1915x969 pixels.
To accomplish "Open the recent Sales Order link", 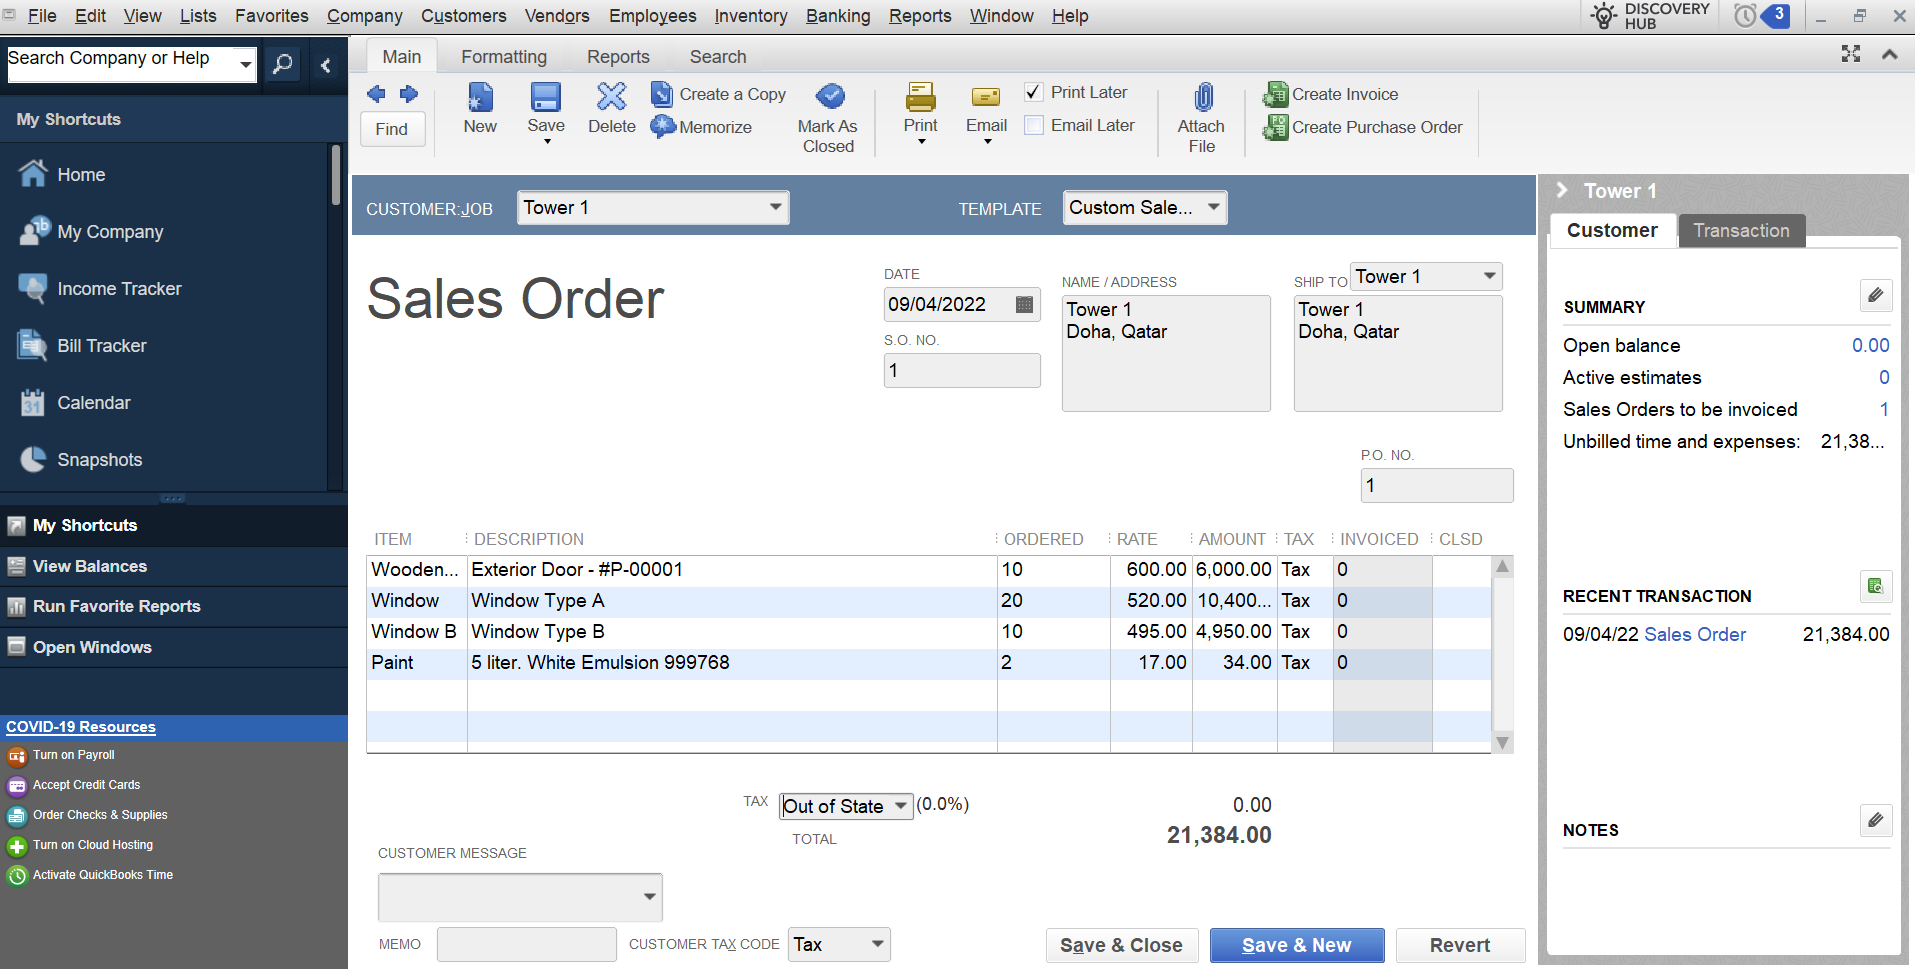I will coord(1695,634).
